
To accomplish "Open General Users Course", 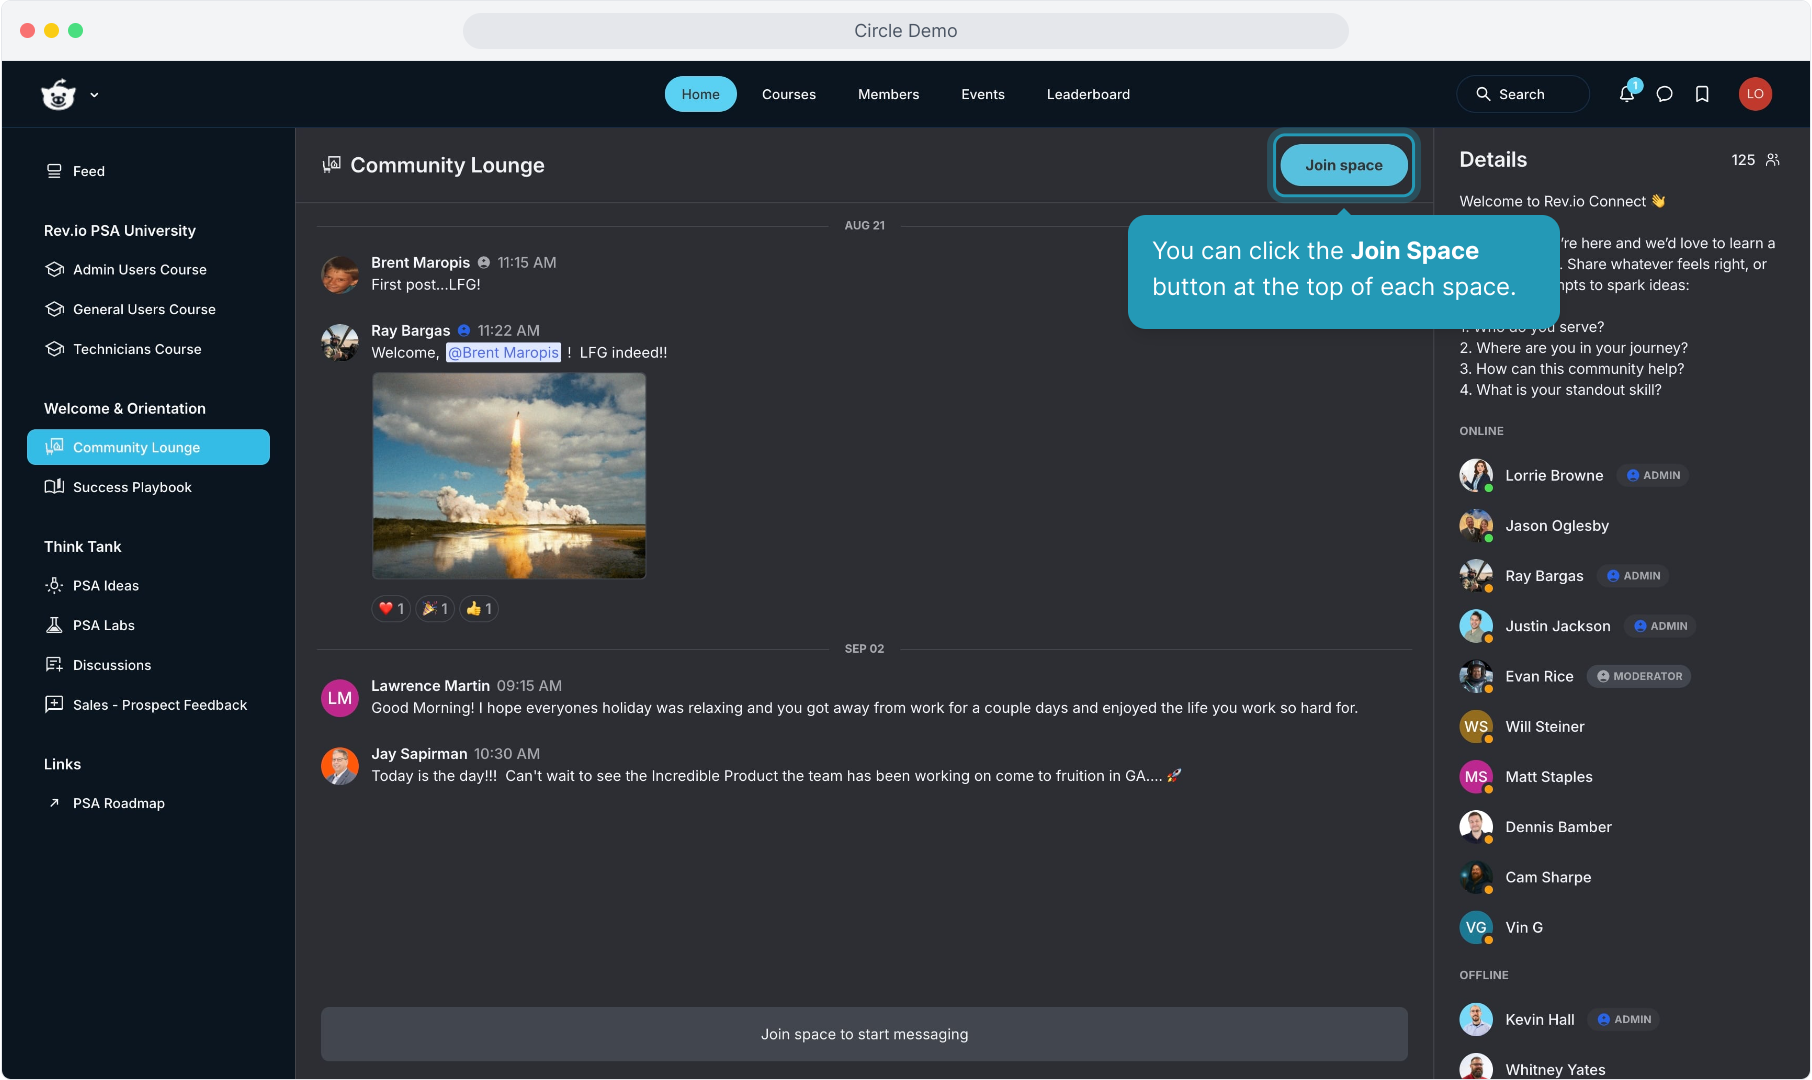I will (x=148, y=309).
